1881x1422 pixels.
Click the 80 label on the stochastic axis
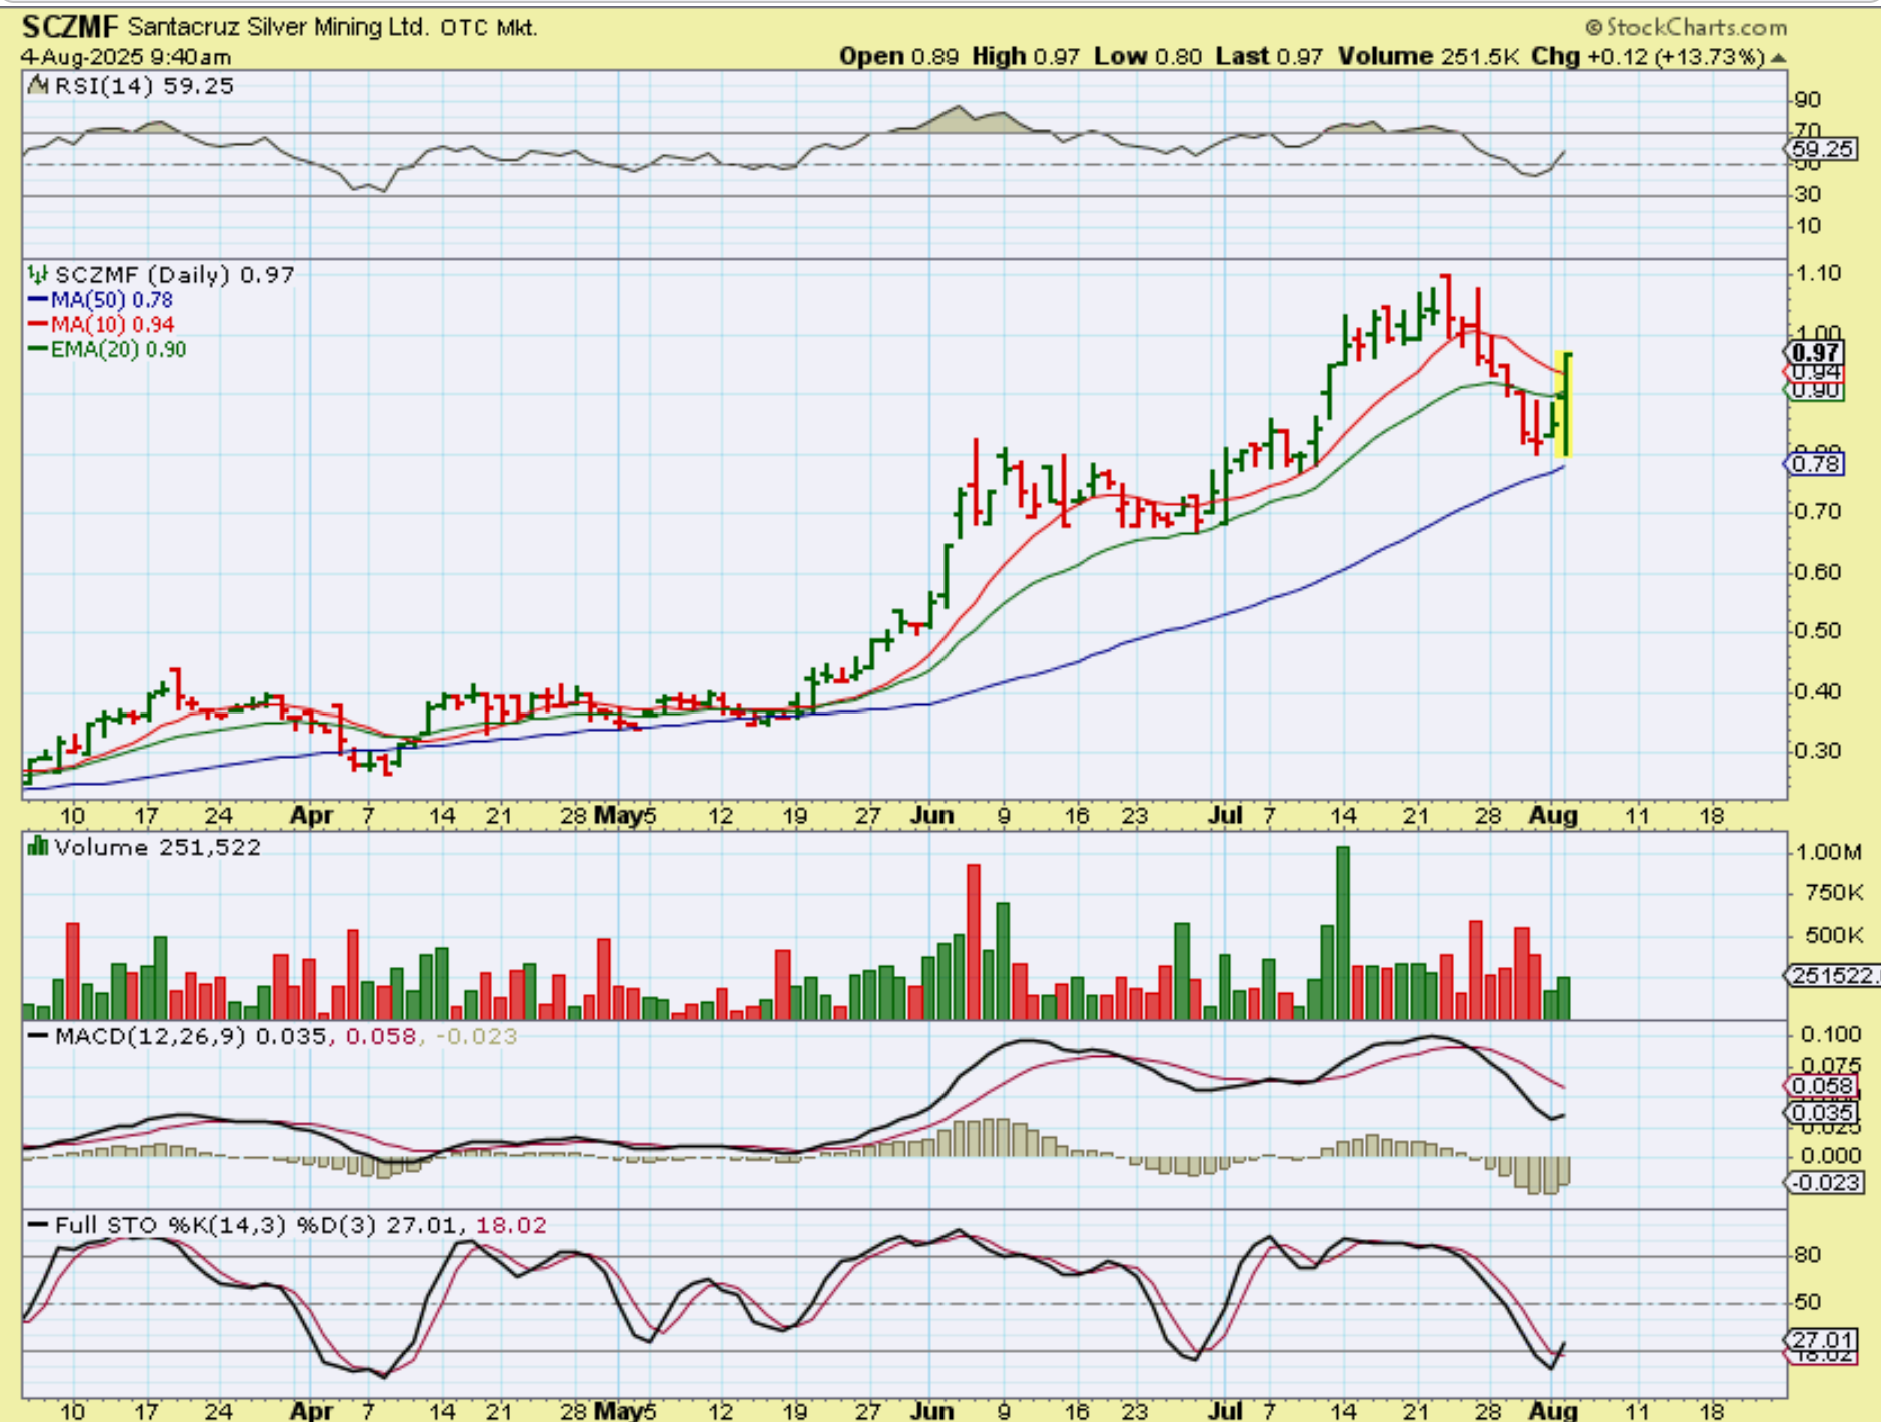pos(1809,1255)
